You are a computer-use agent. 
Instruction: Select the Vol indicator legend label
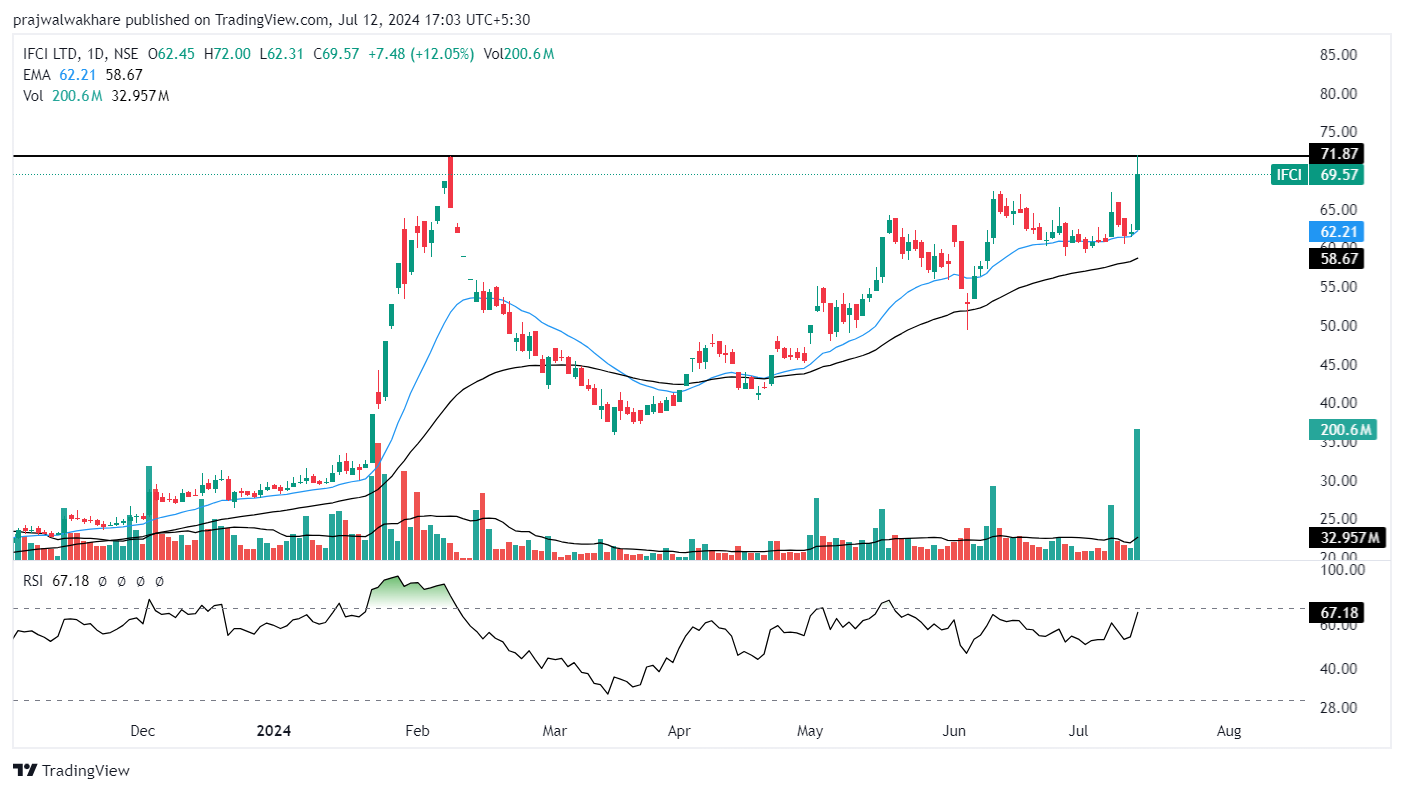[x=34, y=96]
